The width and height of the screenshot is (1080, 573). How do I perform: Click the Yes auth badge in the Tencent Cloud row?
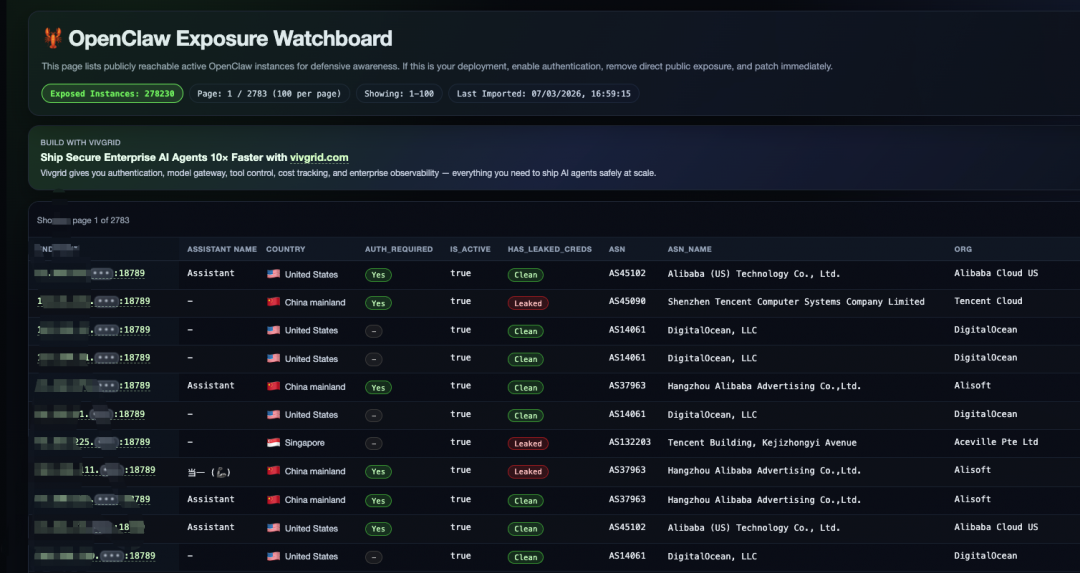(x=378, y=303)
